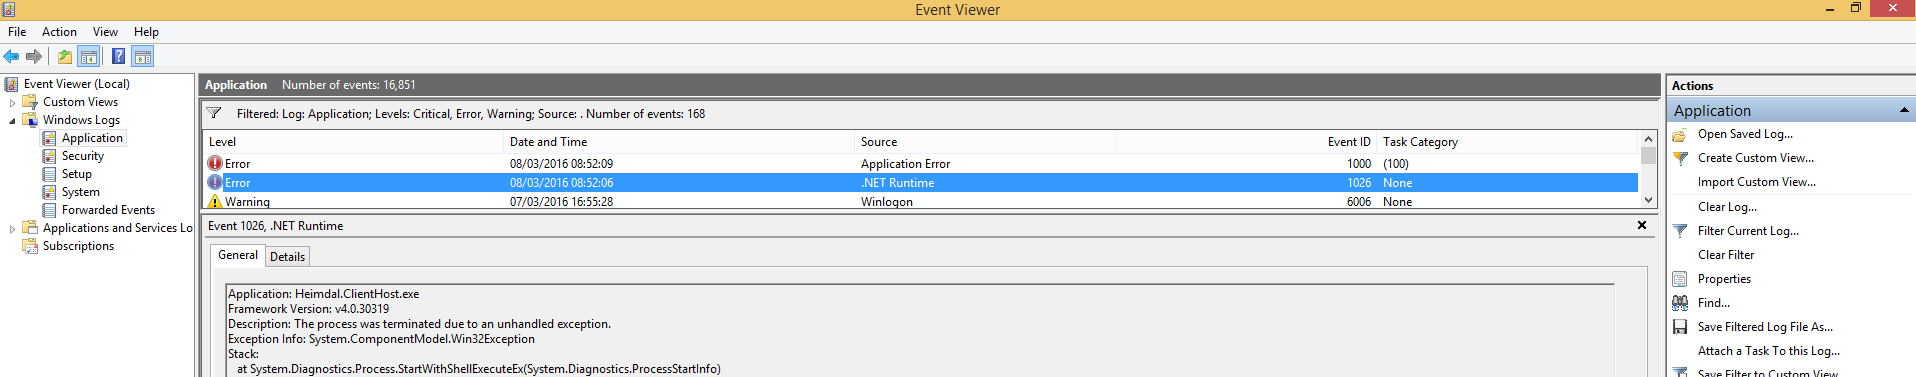Viewport: 1916px width, 377px height.
Task: Select the Winlogon warning row
Action: click(x=920, y=201)
